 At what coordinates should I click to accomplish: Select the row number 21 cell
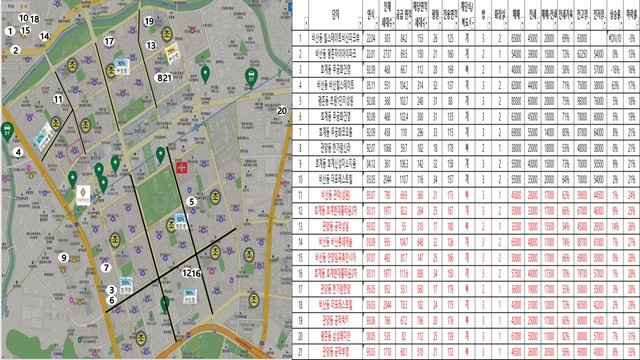click(x=301, y=351)
